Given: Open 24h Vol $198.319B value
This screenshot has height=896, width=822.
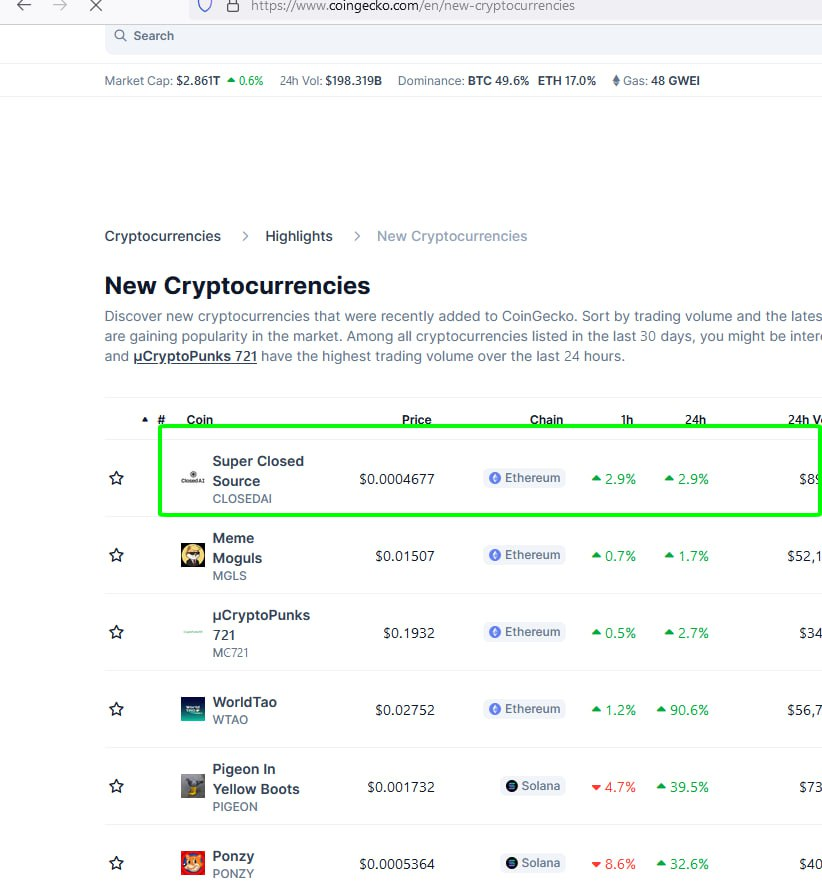Looking at the screenshot, I should (x=353, y=81).
